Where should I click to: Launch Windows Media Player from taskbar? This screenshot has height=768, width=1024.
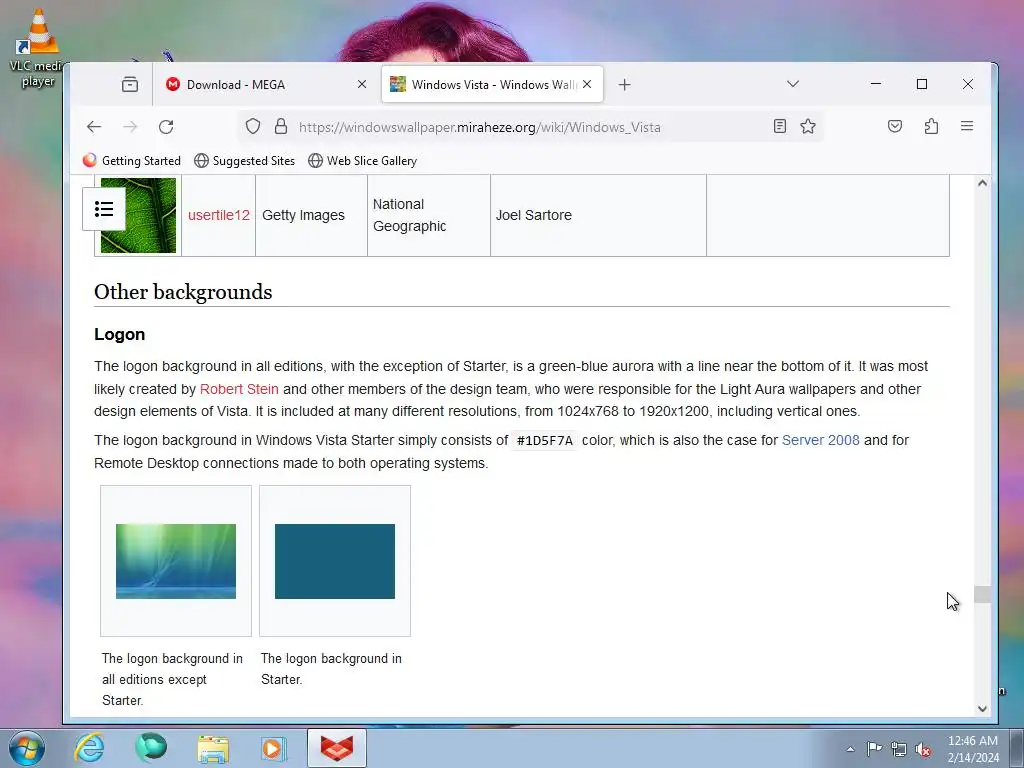point(274,748)
